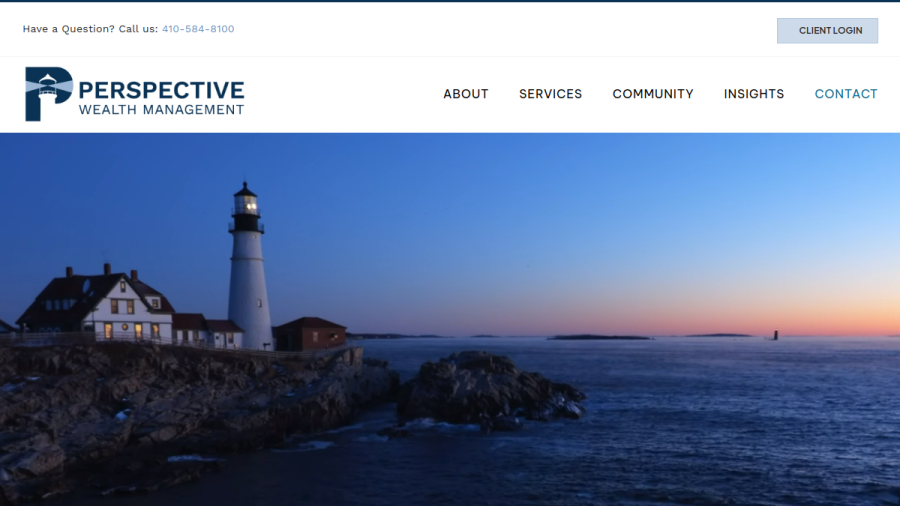900x506 pixels.
Task: Click the 'Have a Question? Call us:' text
Action: coord(90,29)
